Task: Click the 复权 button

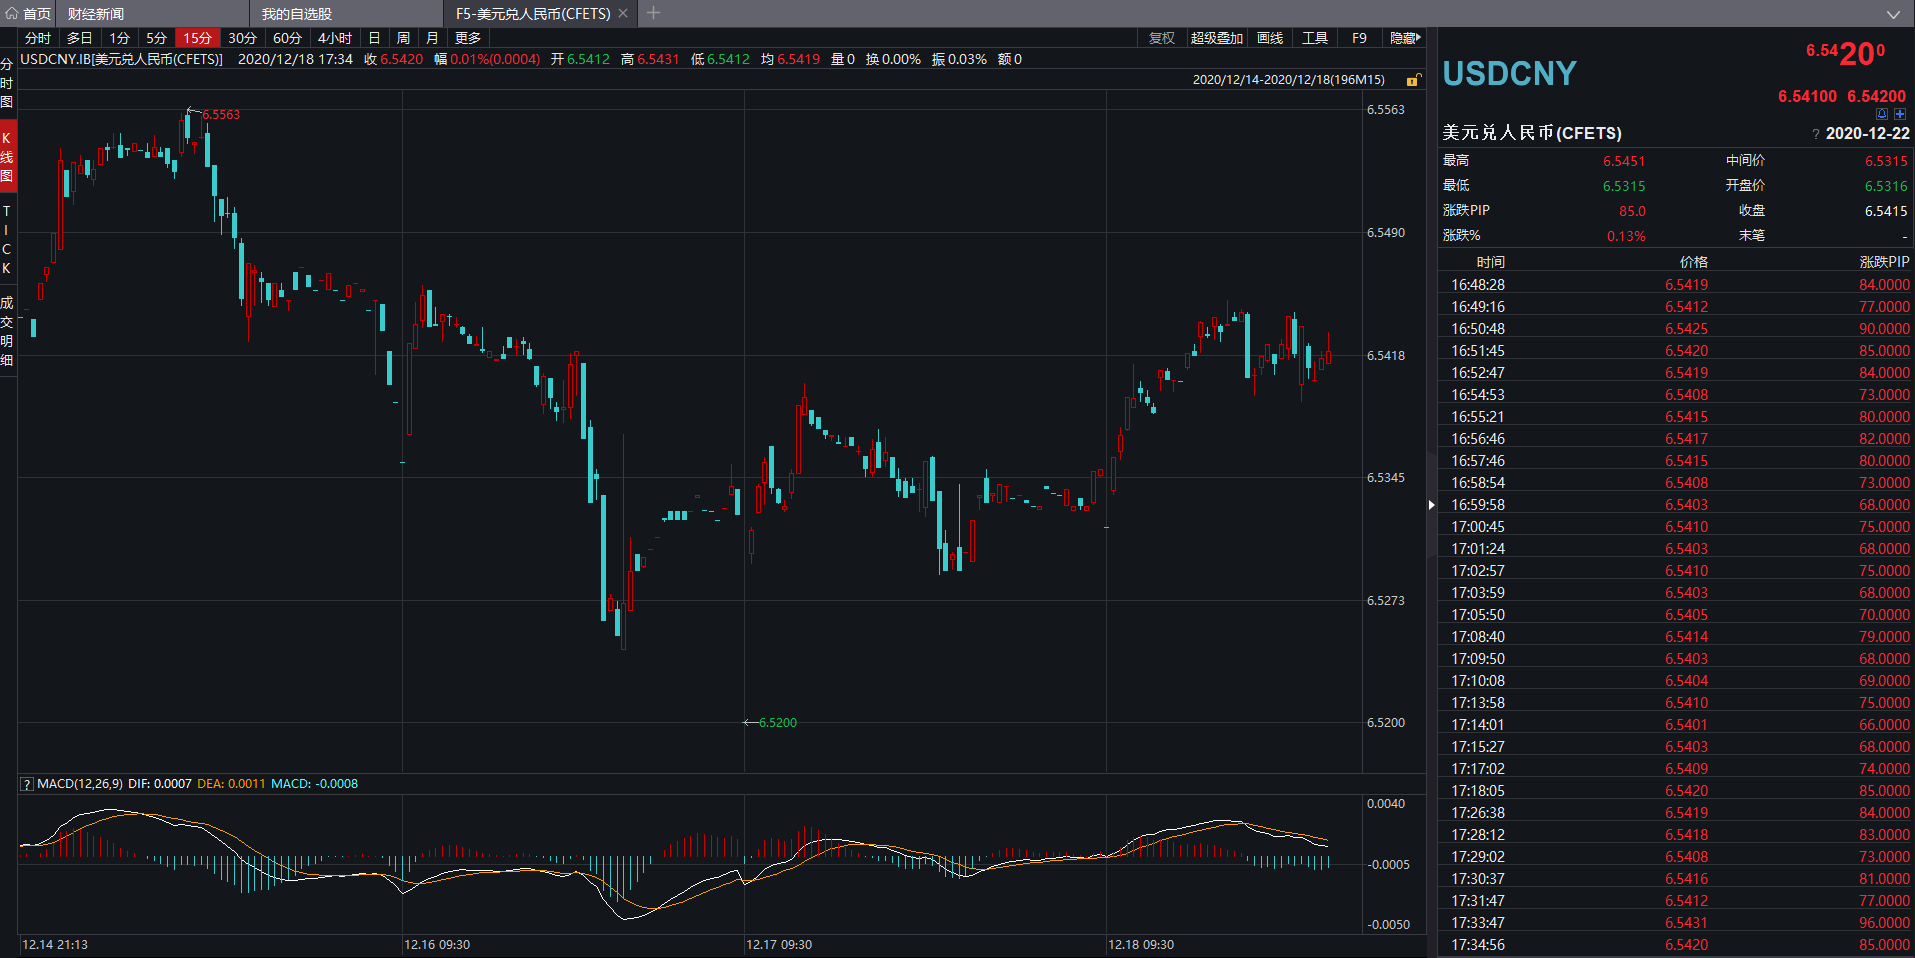Action: [x=1161, y=38]
